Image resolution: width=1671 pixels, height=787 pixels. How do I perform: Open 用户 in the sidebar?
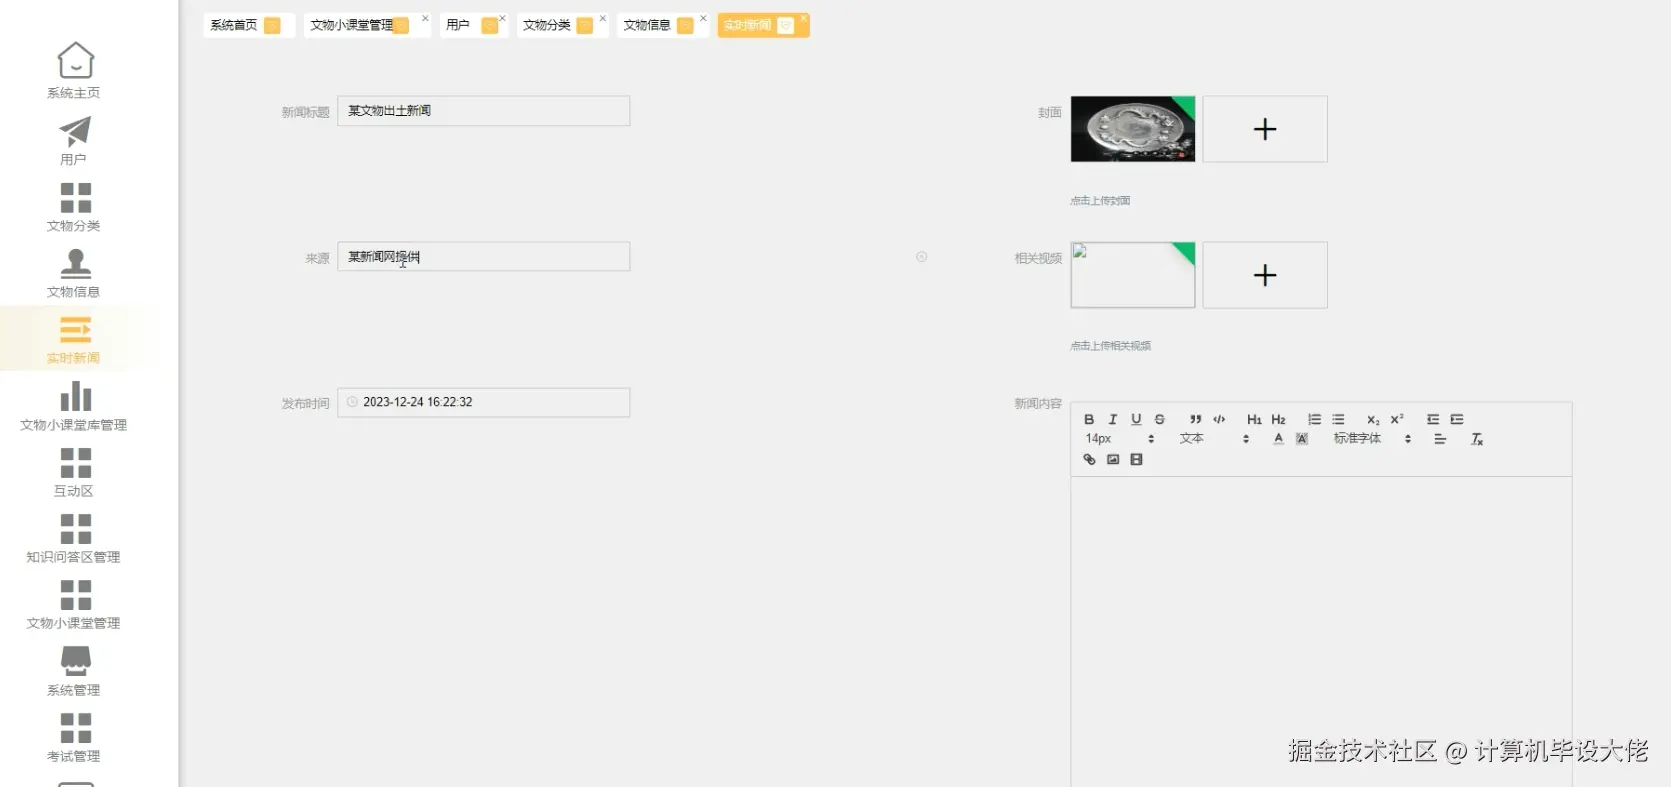click(74, 141)
